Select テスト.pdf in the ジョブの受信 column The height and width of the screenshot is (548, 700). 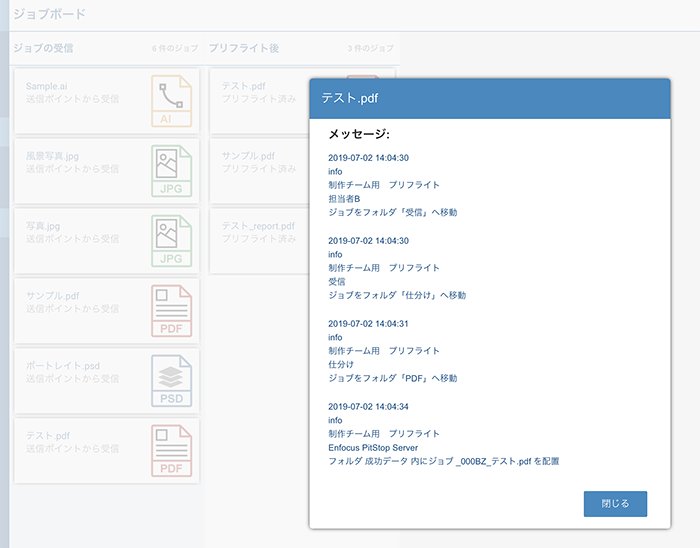[x=48, y=436]
